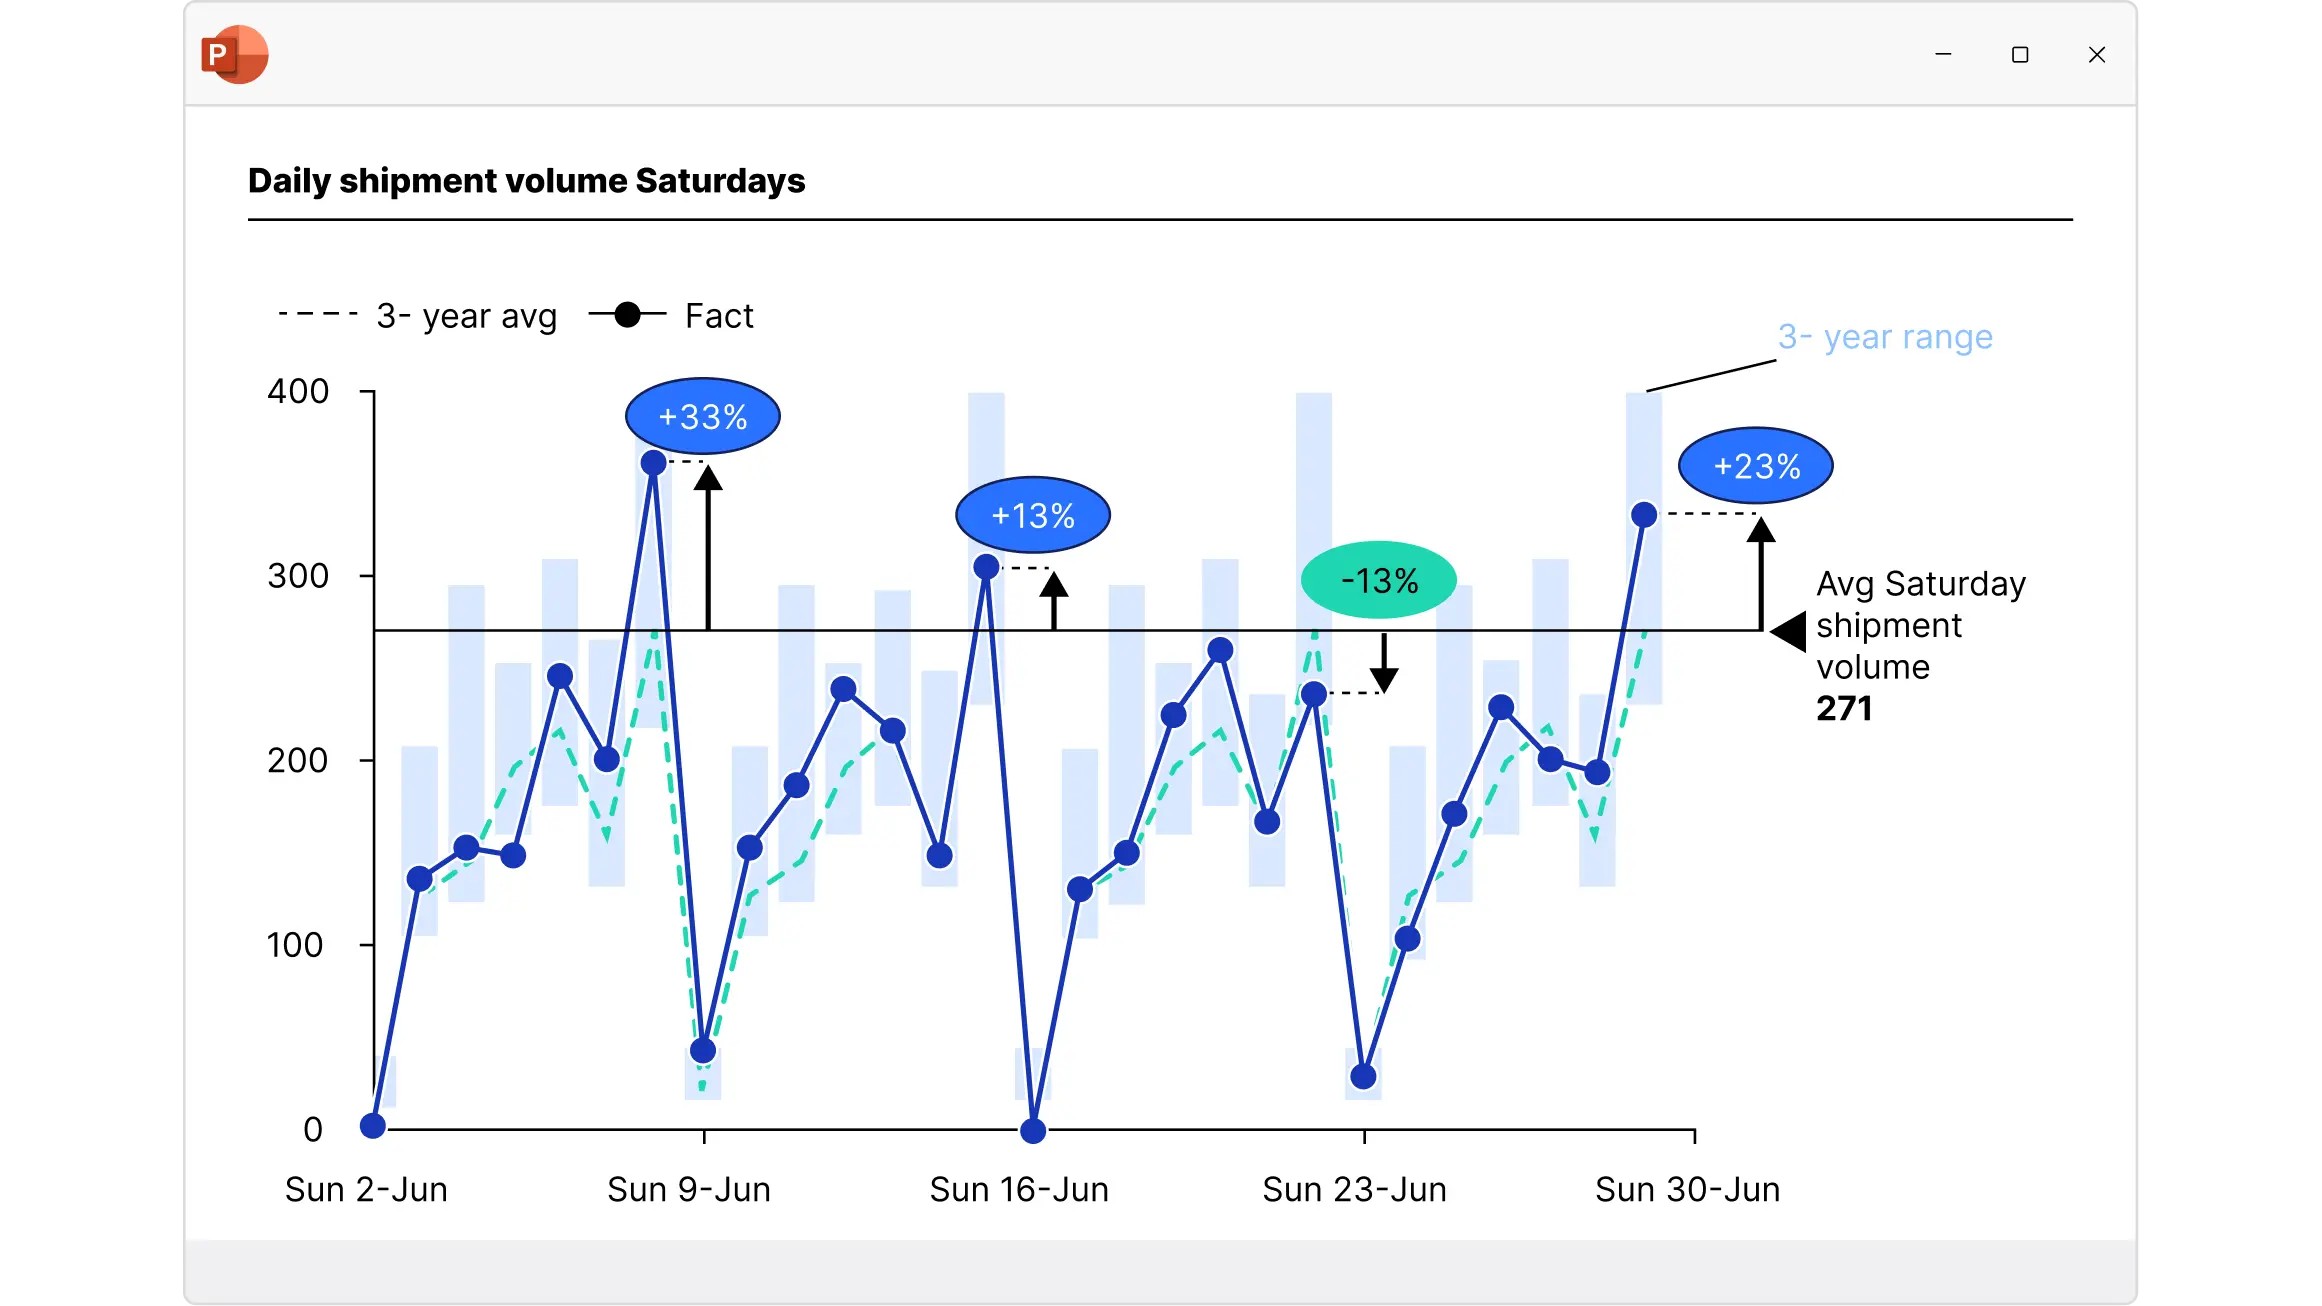Click the upward arrow under +23% bubble
This screenshot has height=1306, width=2322.
[x=1761, y=573]
